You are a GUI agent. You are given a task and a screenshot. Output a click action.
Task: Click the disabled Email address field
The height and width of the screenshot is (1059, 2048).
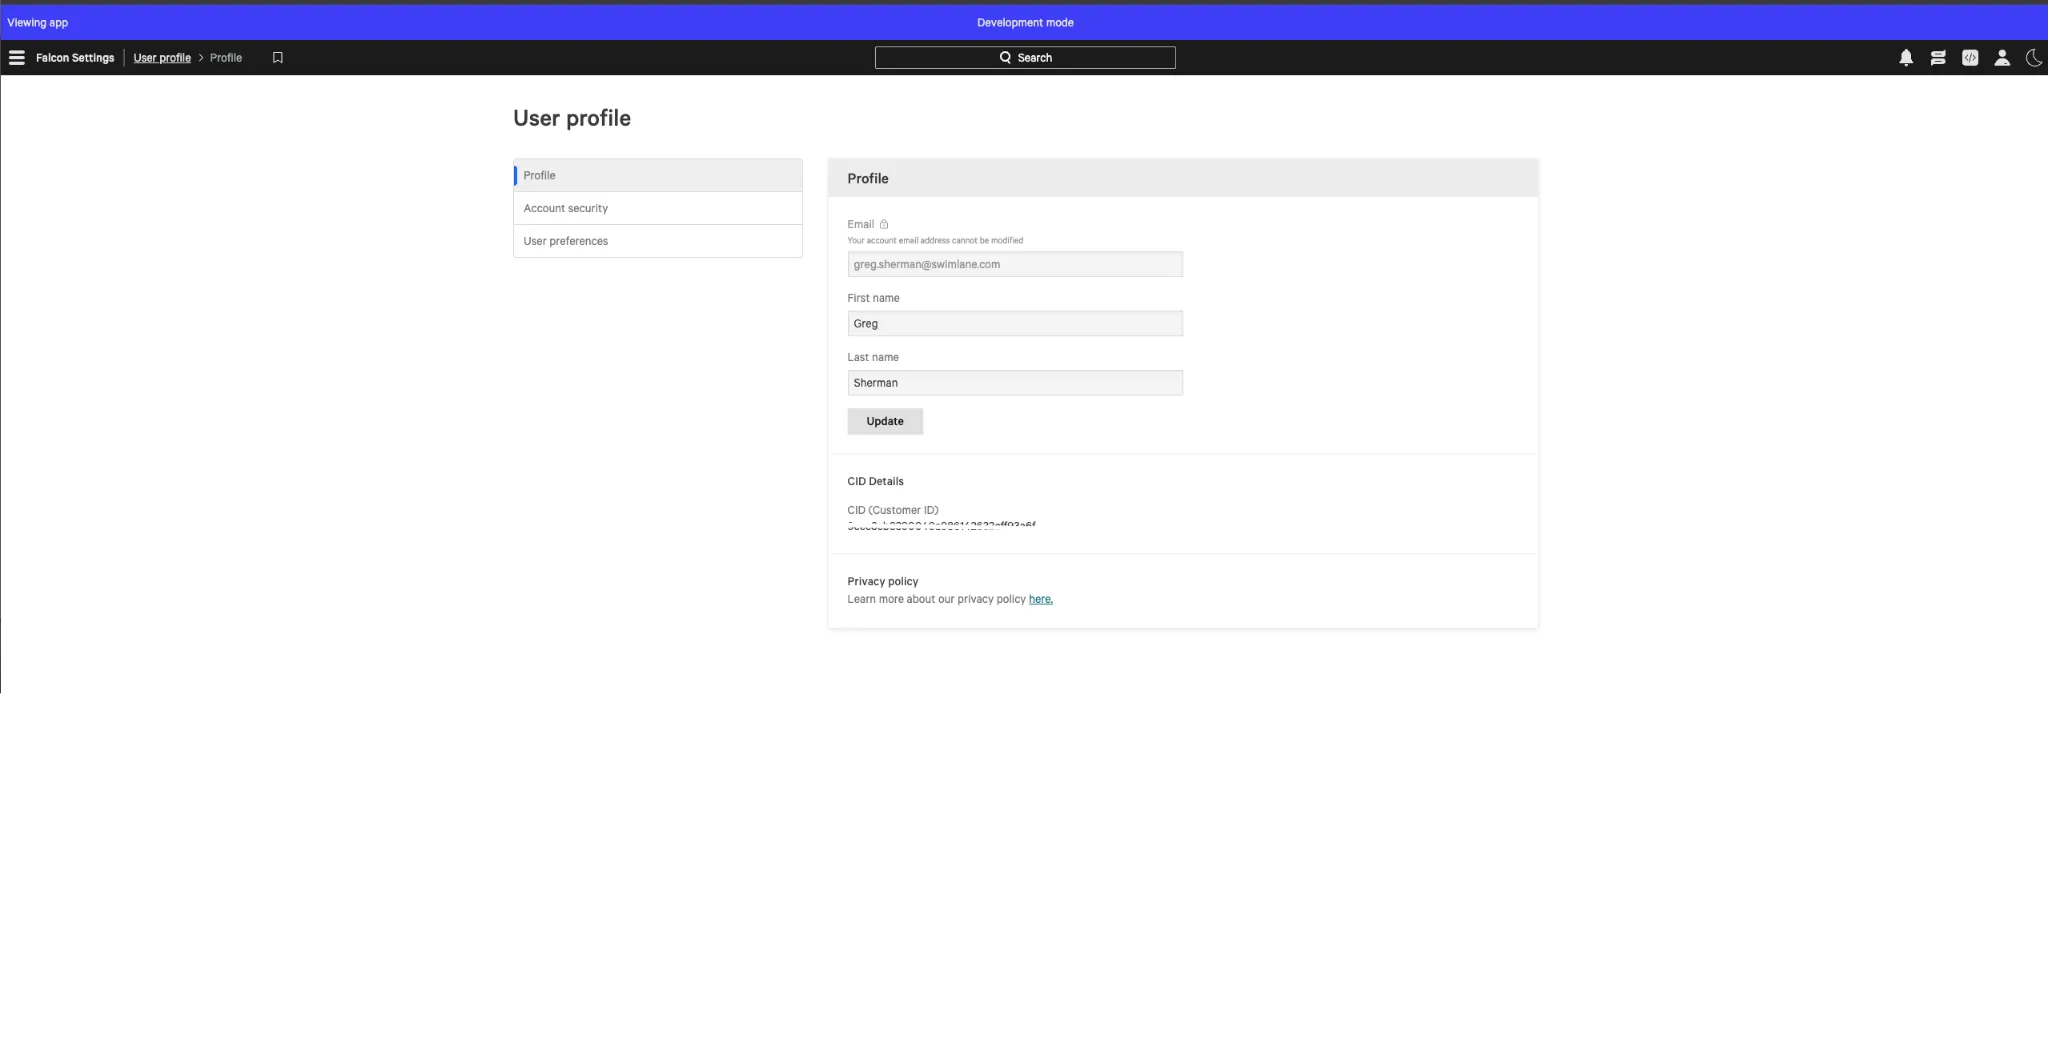(1015, 264)
